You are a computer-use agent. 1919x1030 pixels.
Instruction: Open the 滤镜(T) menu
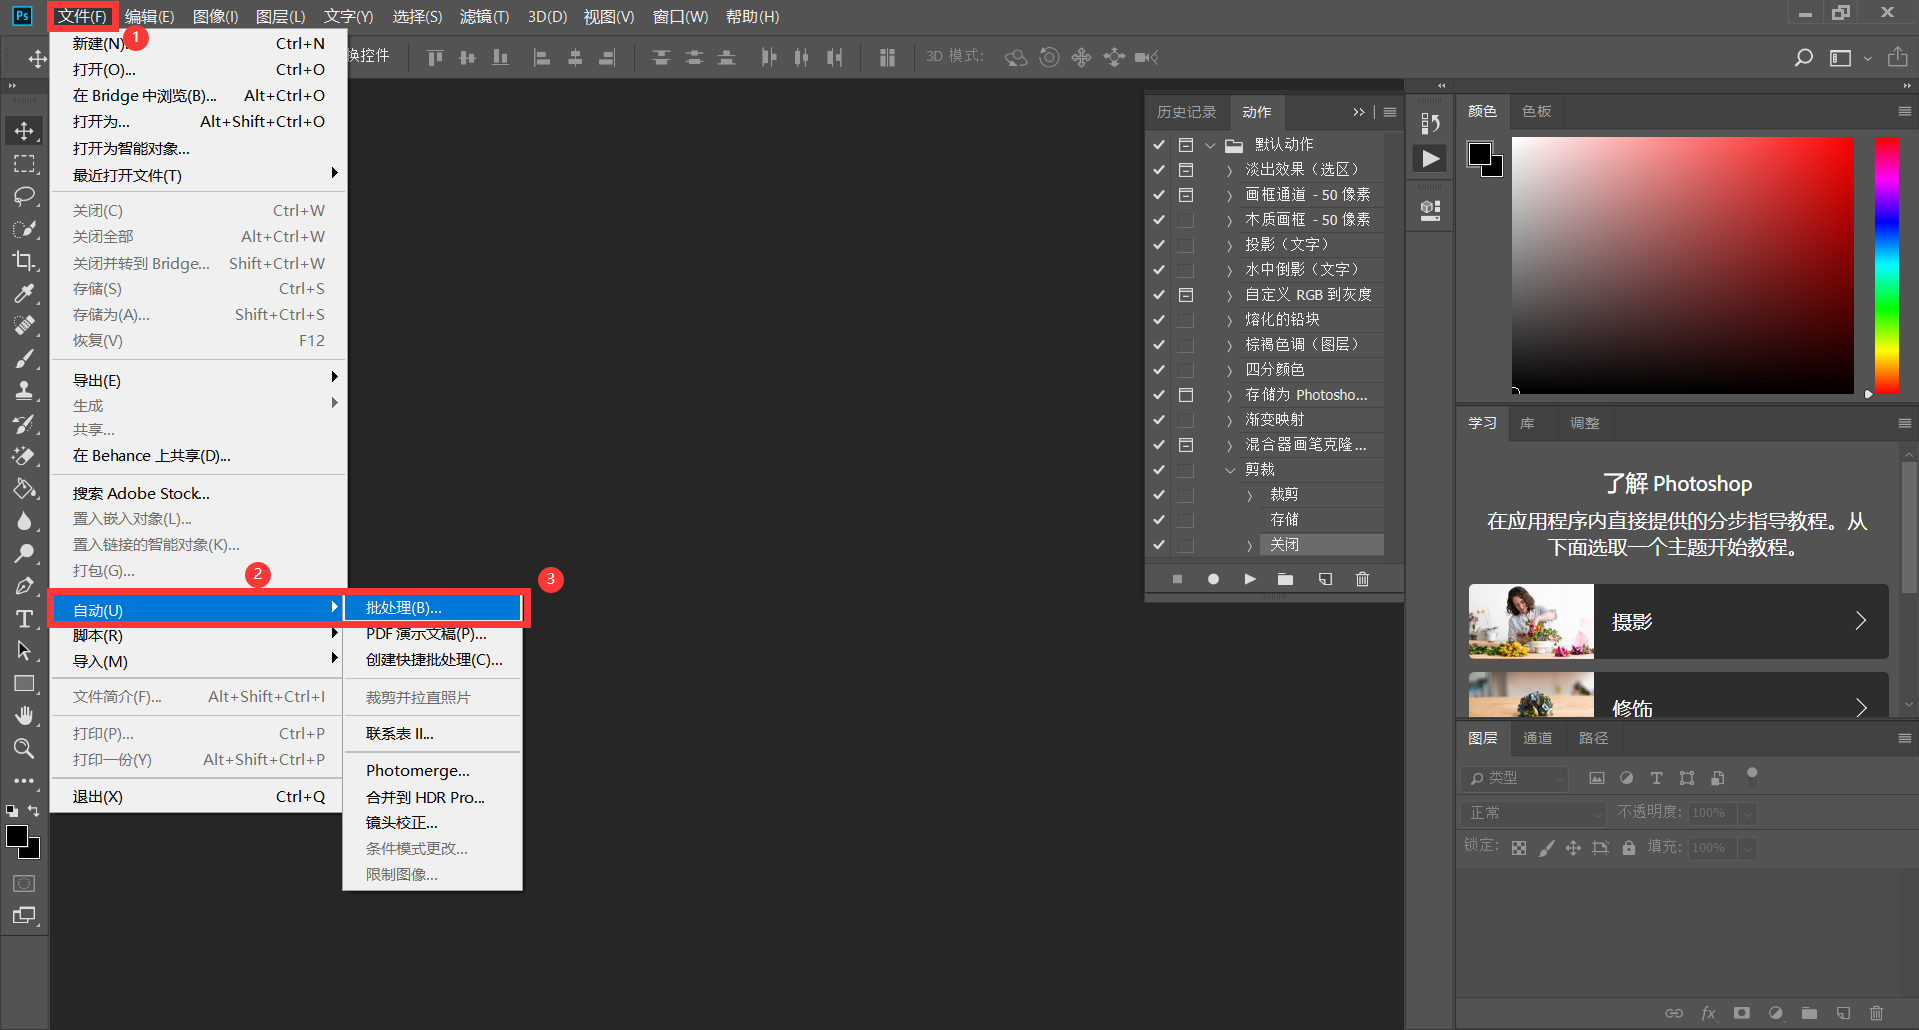click(484, 16)
